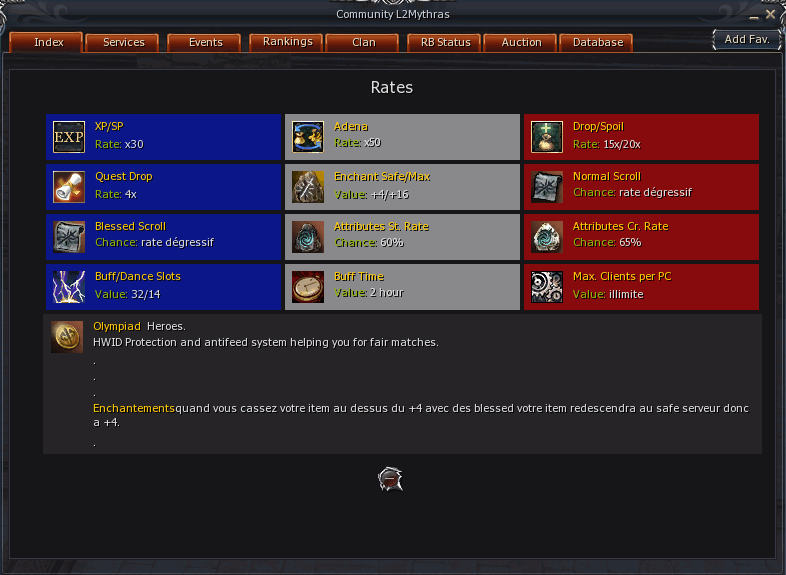
Task: Click the Drop/Spoil pouch icon
Action: coord(547,137)
